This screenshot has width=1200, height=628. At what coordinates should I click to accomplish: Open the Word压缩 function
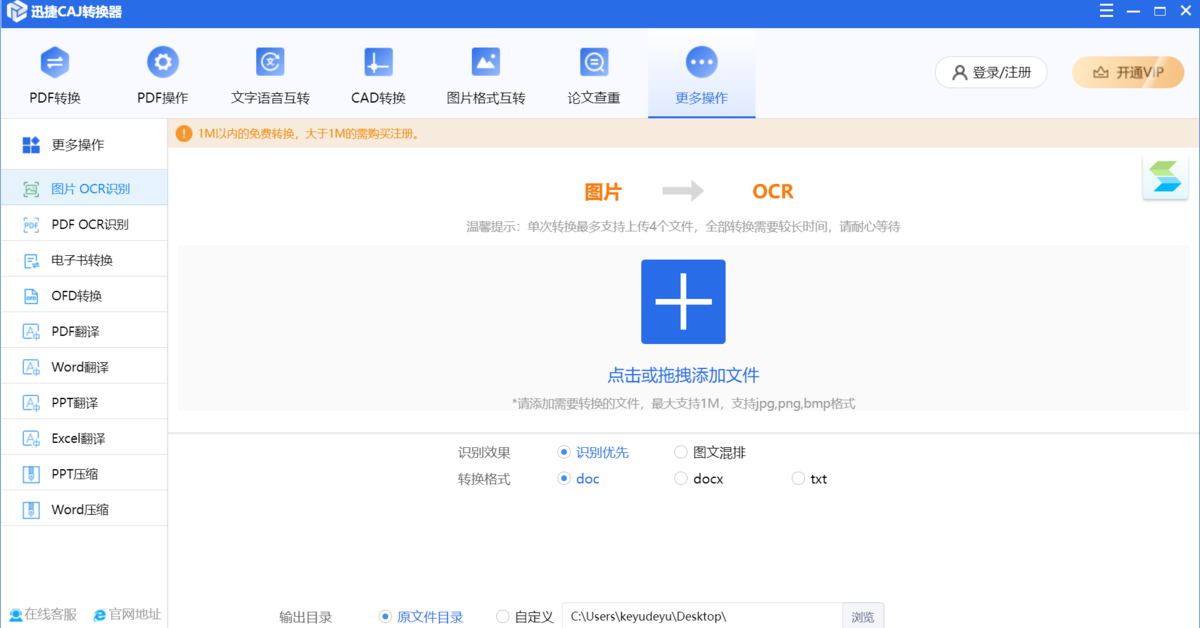(83, 508)
